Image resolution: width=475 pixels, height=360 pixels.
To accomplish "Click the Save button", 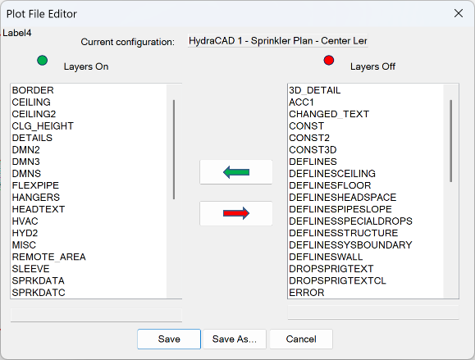I will [x=169, y=339].
